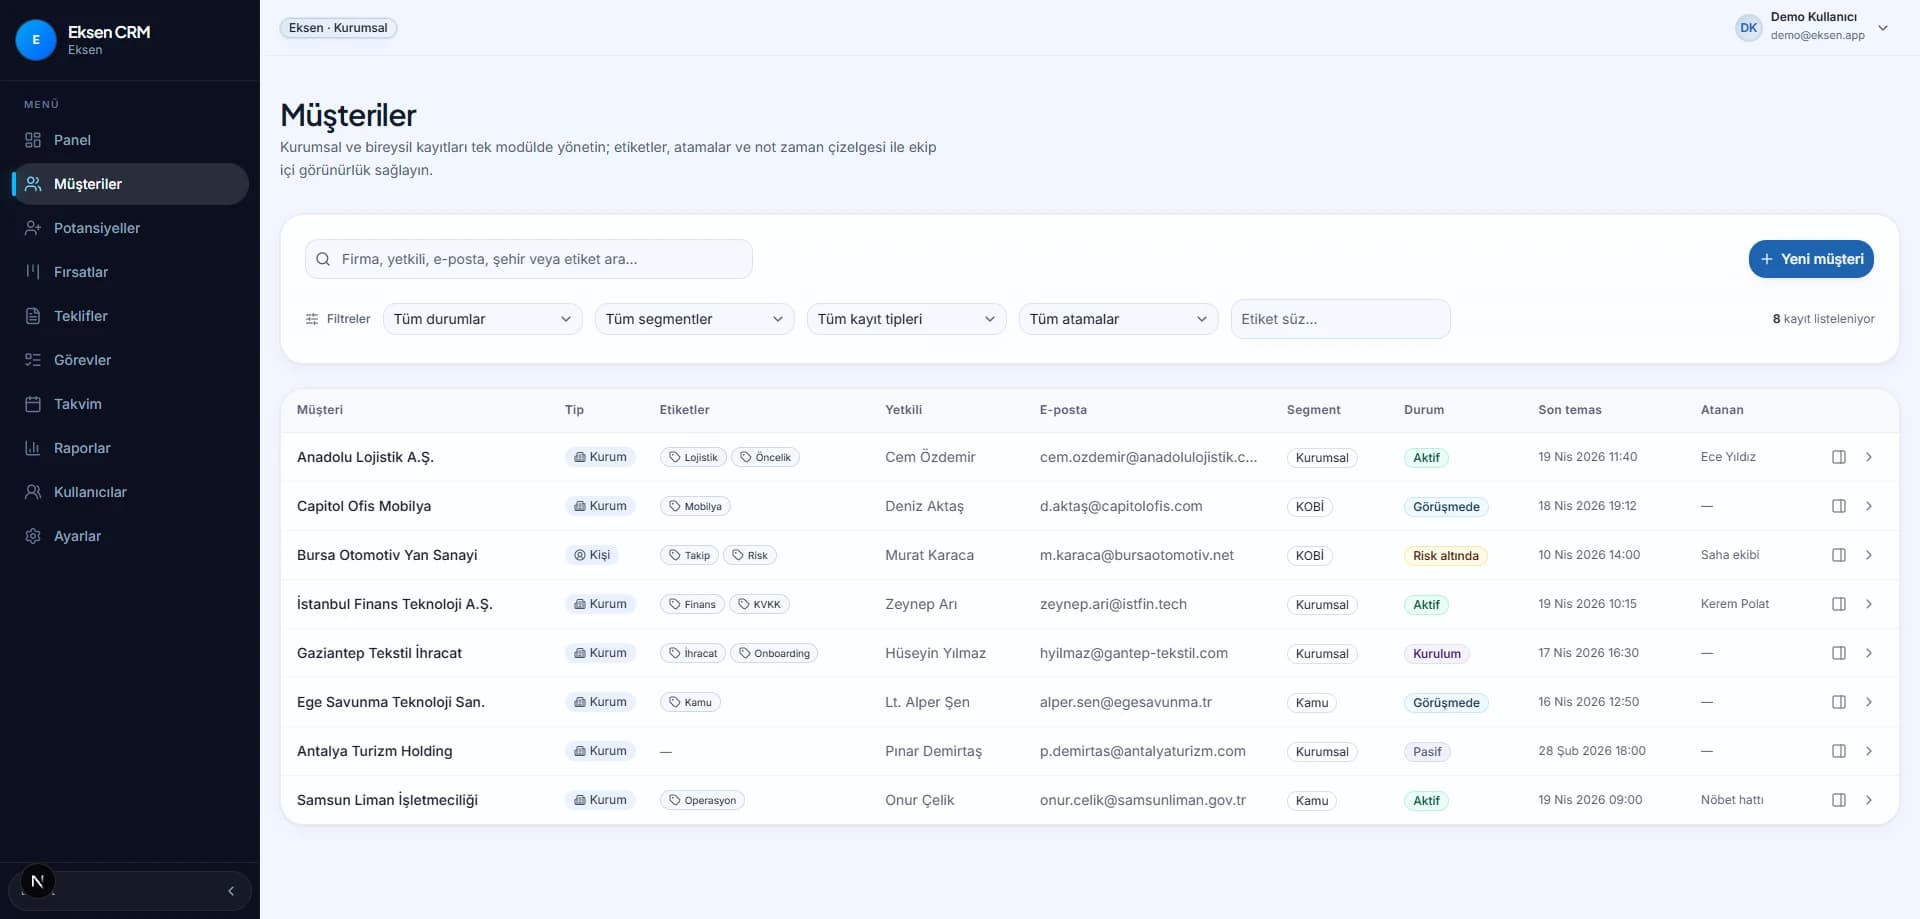Open the Tüm durumlar dropdown
The image size is (1920, 919).
pyautogui.click(x=482, y=319)
